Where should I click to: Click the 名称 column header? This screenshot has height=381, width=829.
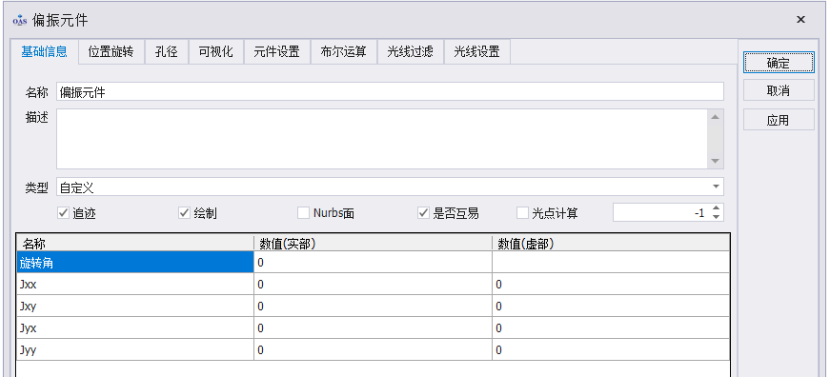coord(135,243)
